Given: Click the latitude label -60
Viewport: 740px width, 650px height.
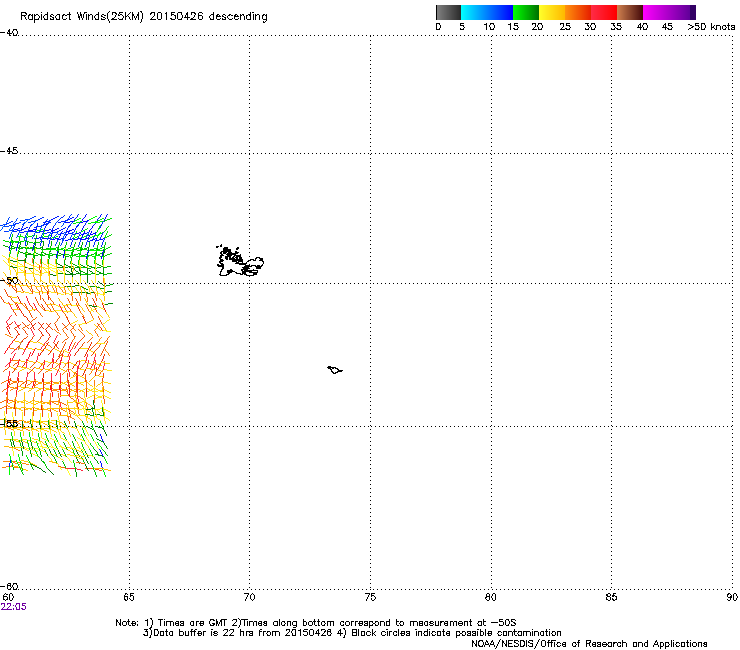Looking at the screenshot, I should (x=9, y=586).
